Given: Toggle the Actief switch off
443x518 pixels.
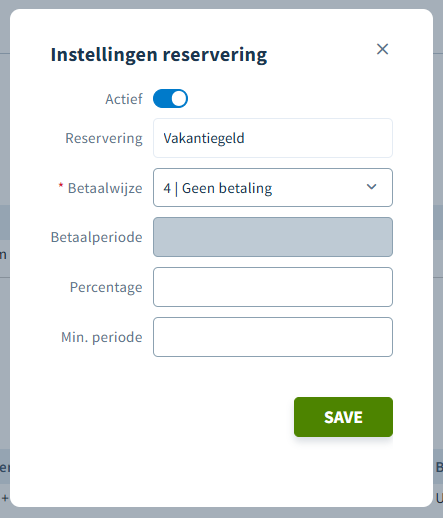Looking at the screenshot, I should 170,99.
